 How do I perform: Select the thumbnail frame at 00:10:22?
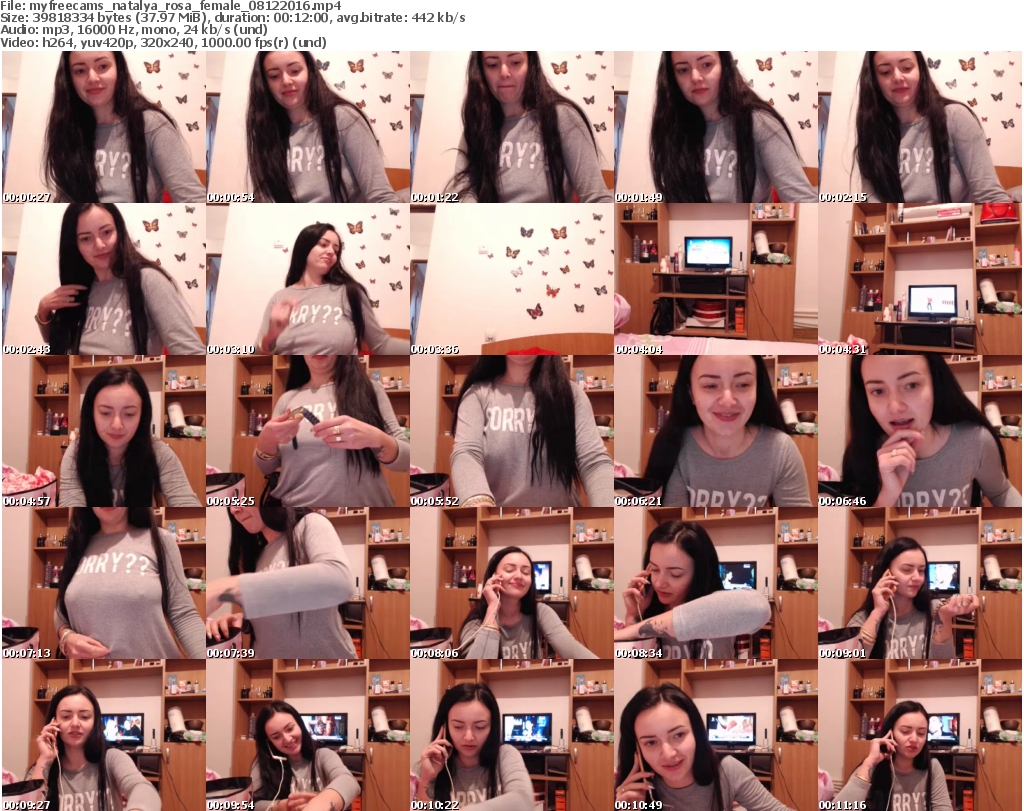tap(512, 735)
